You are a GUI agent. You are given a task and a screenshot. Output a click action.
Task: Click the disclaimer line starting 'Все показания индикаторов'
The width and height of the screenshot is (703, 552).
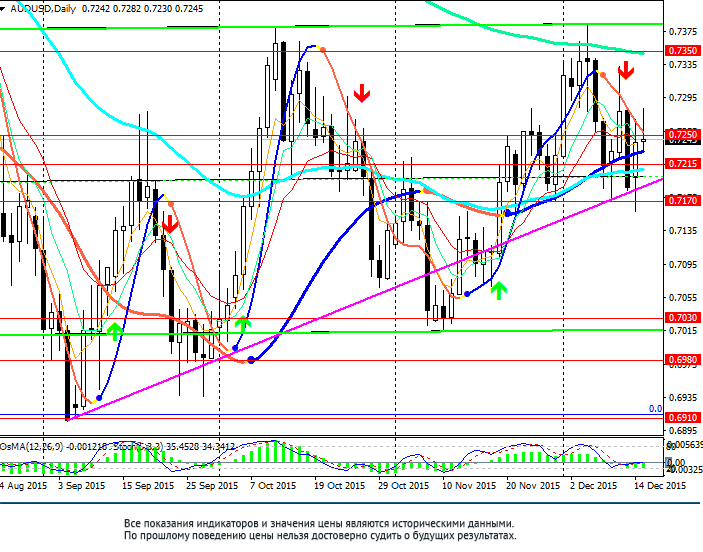coord(319,523)
